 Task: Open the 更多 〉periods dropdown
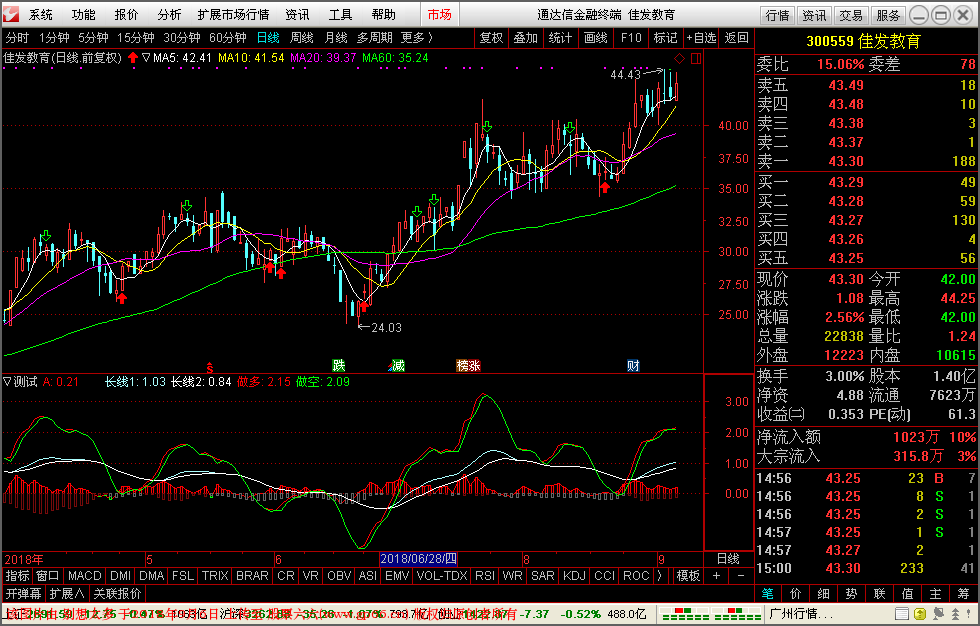[417, 37]
